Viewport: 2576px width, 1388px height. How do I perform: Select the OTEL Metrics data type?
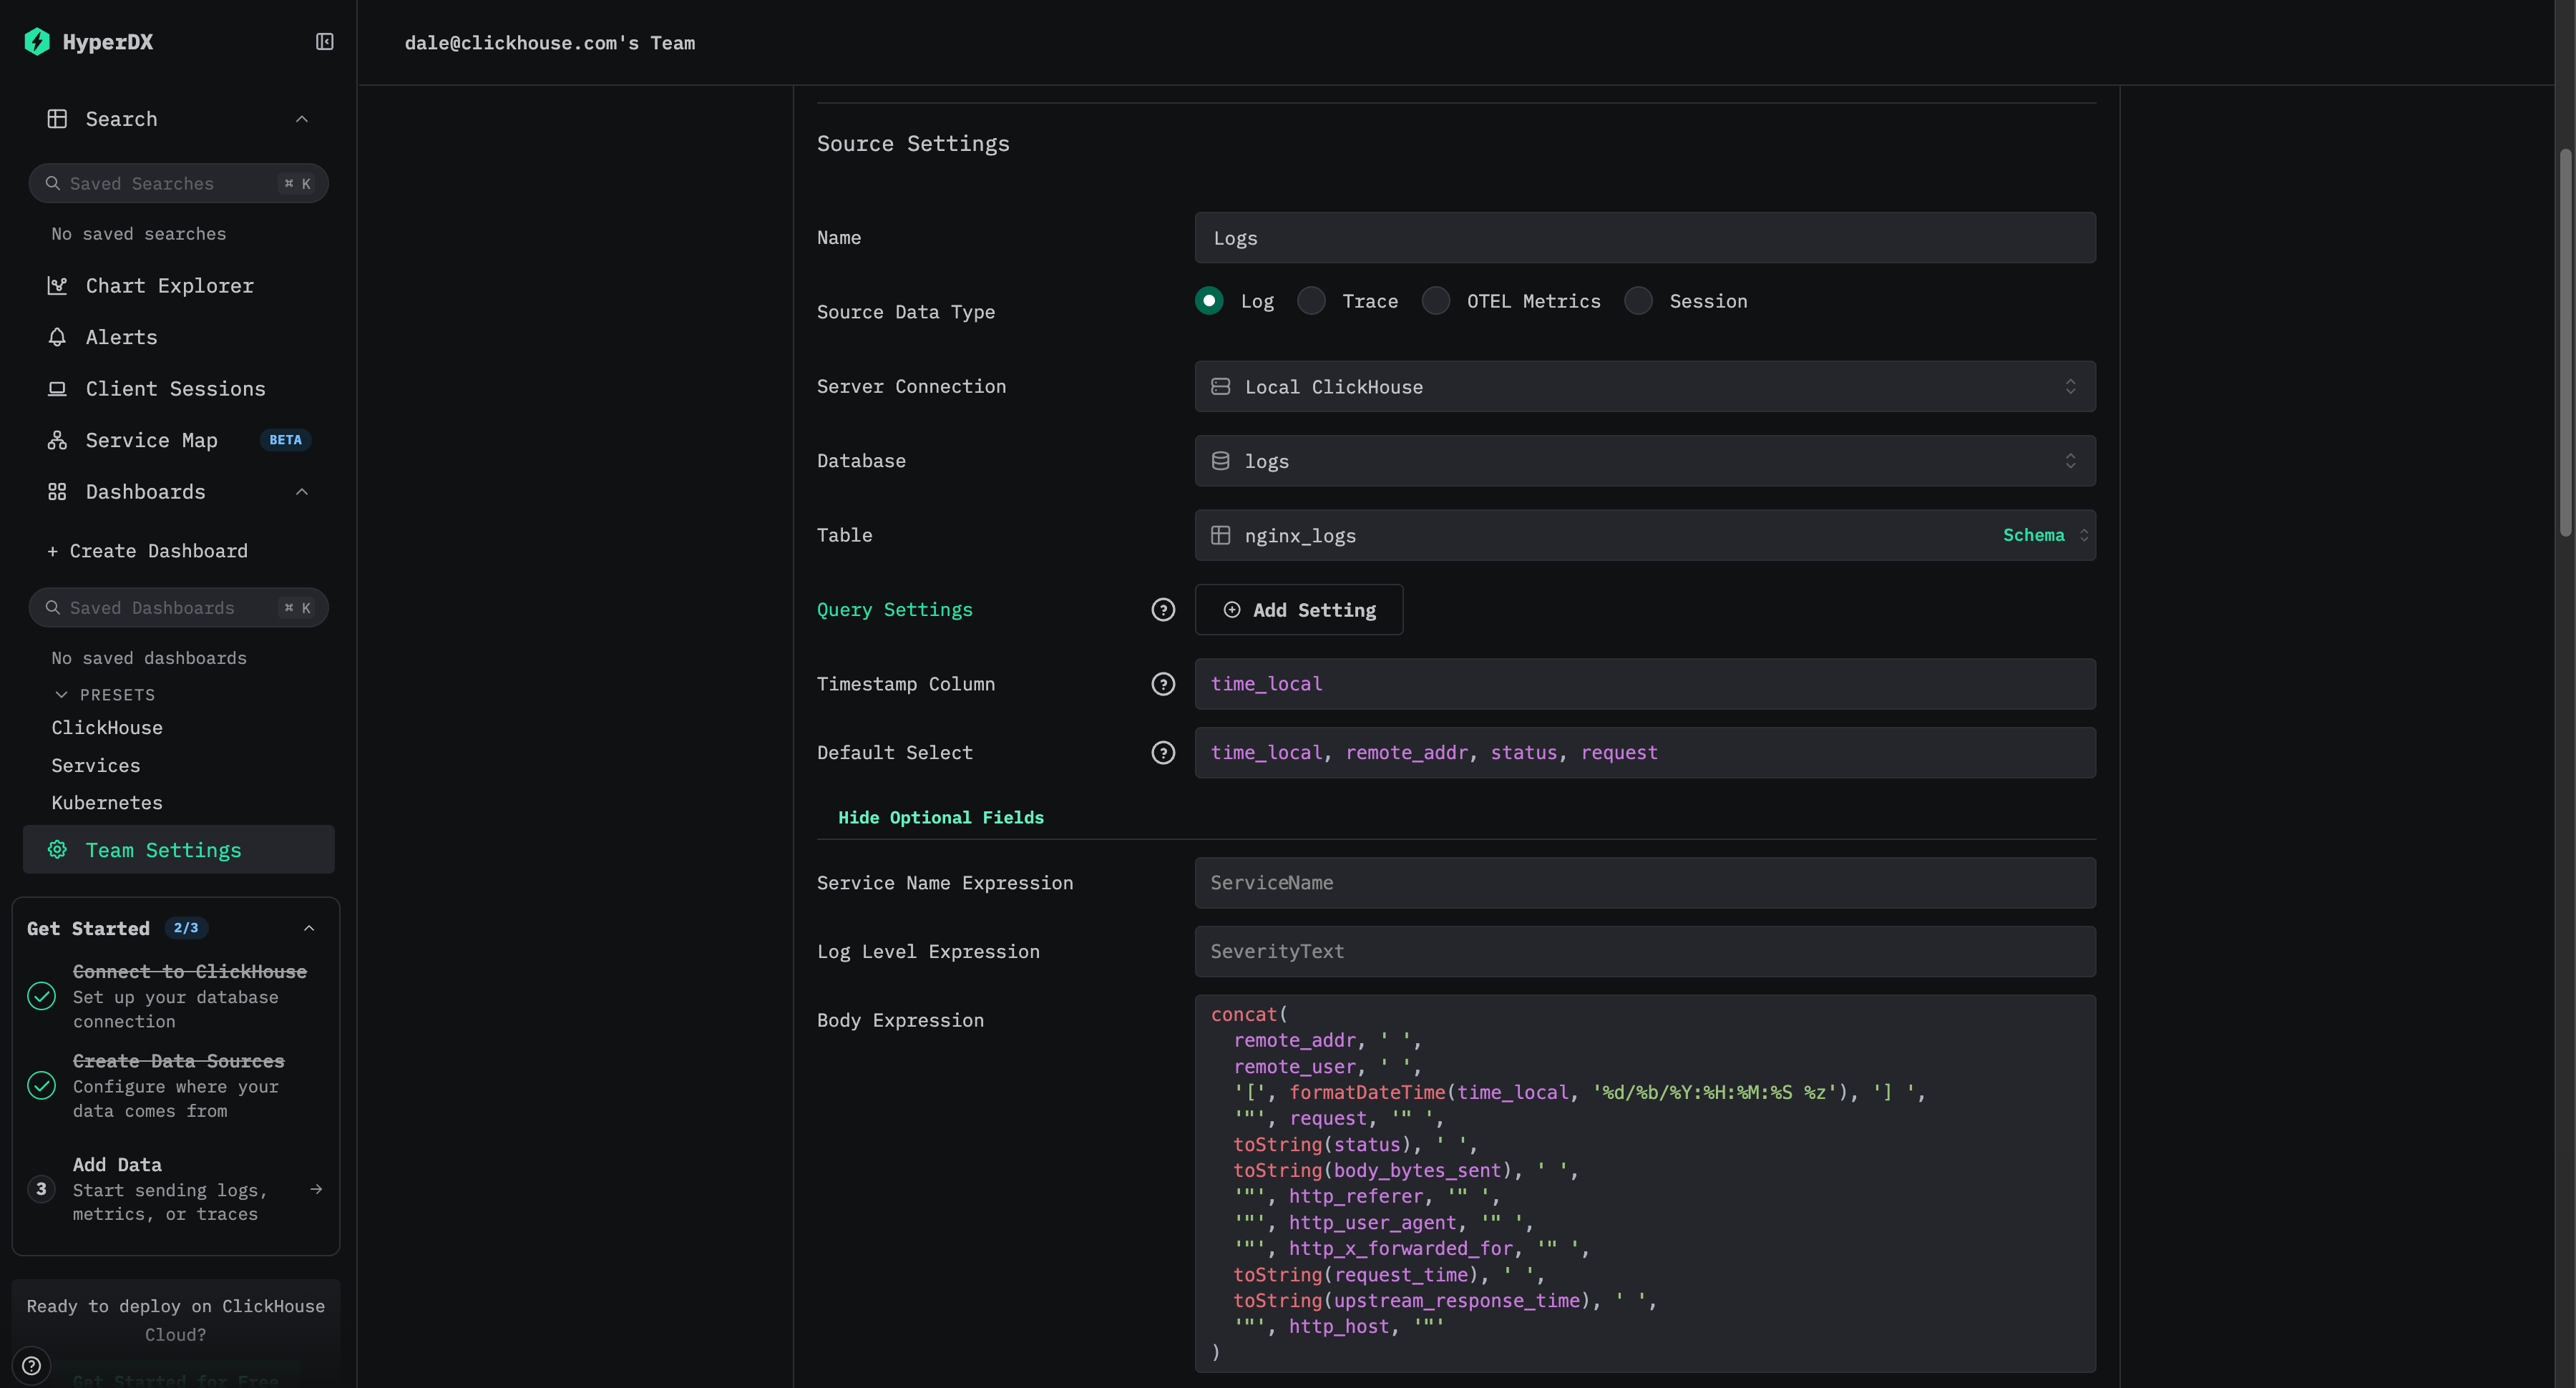point(1436,300)
